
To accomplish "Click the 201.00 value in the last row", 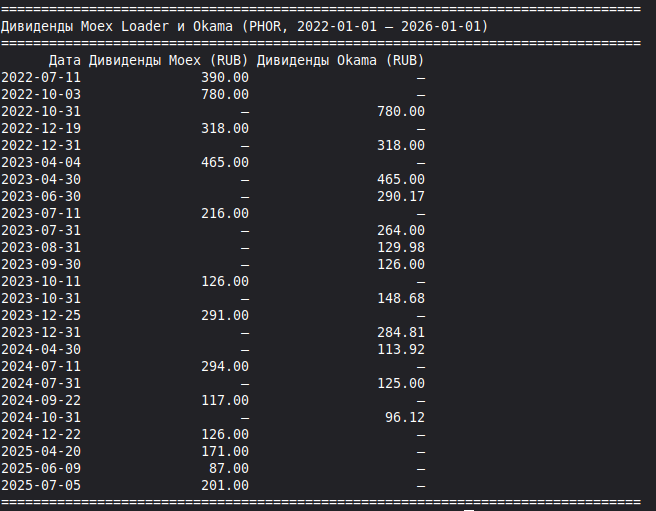I will pyautogui.click(x=224, y=485).
